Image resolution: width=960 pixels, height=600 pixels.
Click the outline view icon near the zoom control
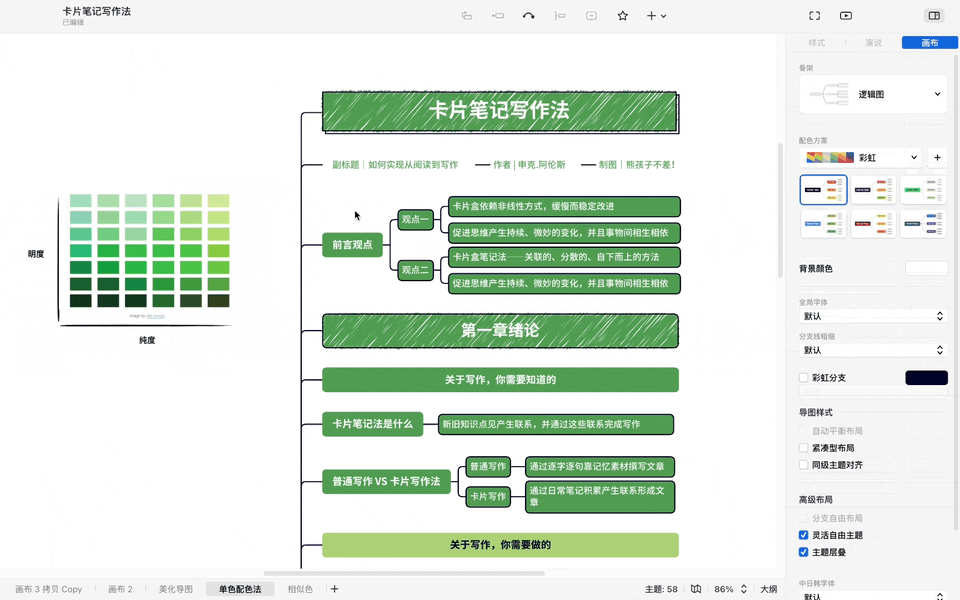(697, 589)
